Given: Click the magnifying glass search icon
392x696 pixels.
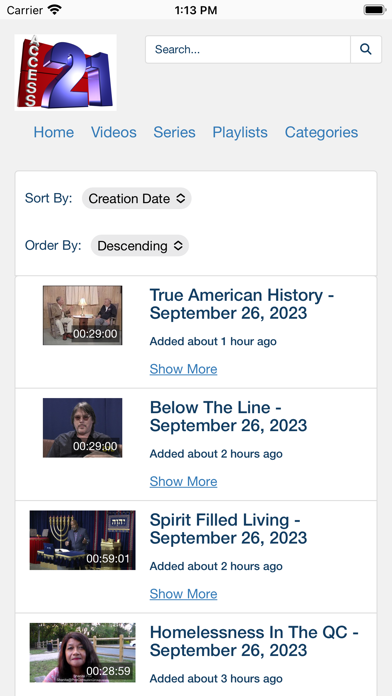Looking at the screenshot, I should 366,49.
